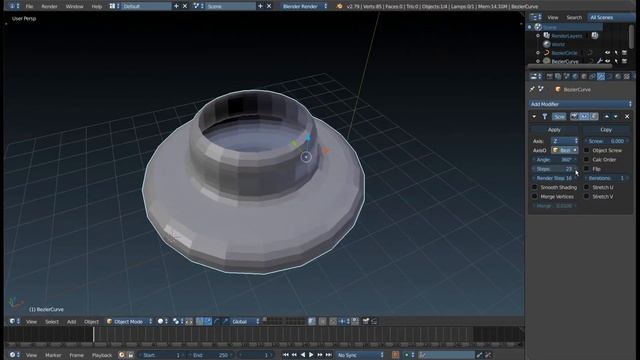Open the Help menu

click(97, 7)
